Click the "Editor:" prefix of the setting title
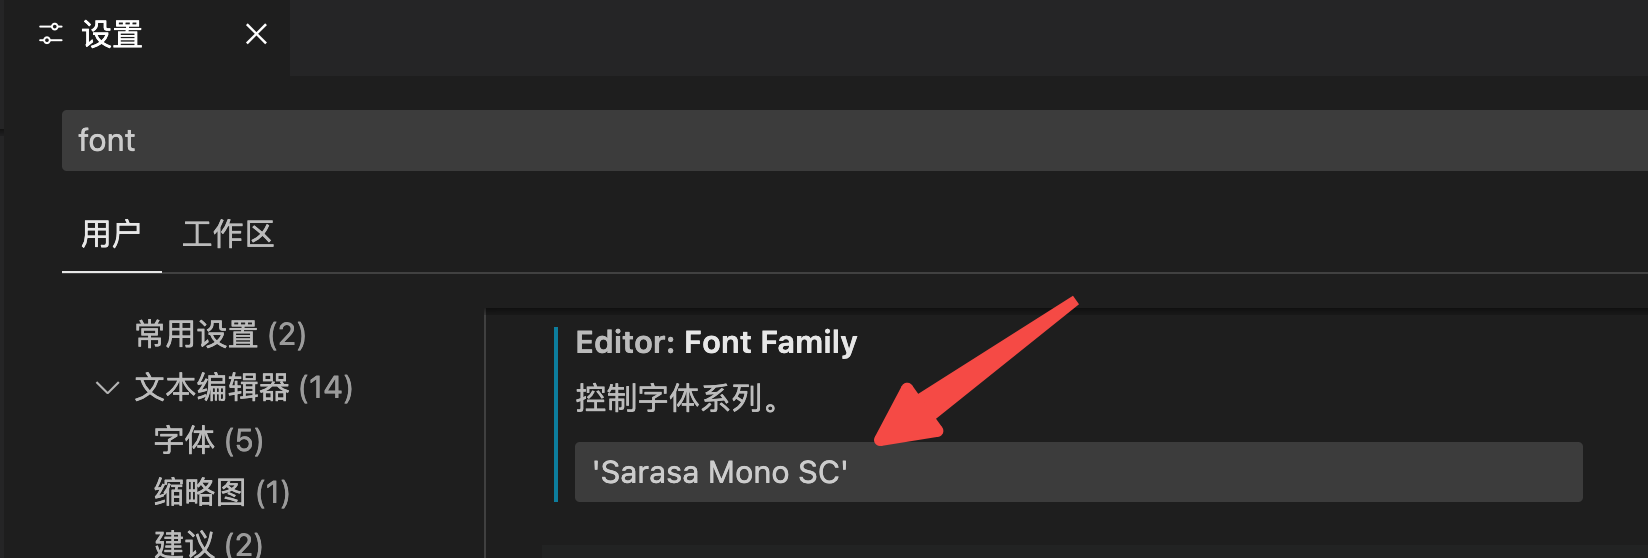 point(625,342)
